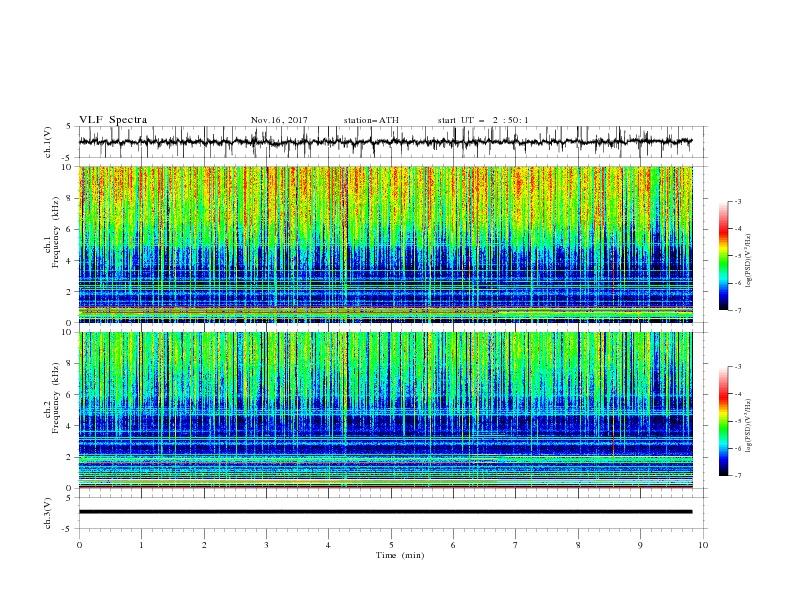The width and height of the screenshot is (792, 612).
Task: Click the time axis tick label '3'
Action: (266, 545)
